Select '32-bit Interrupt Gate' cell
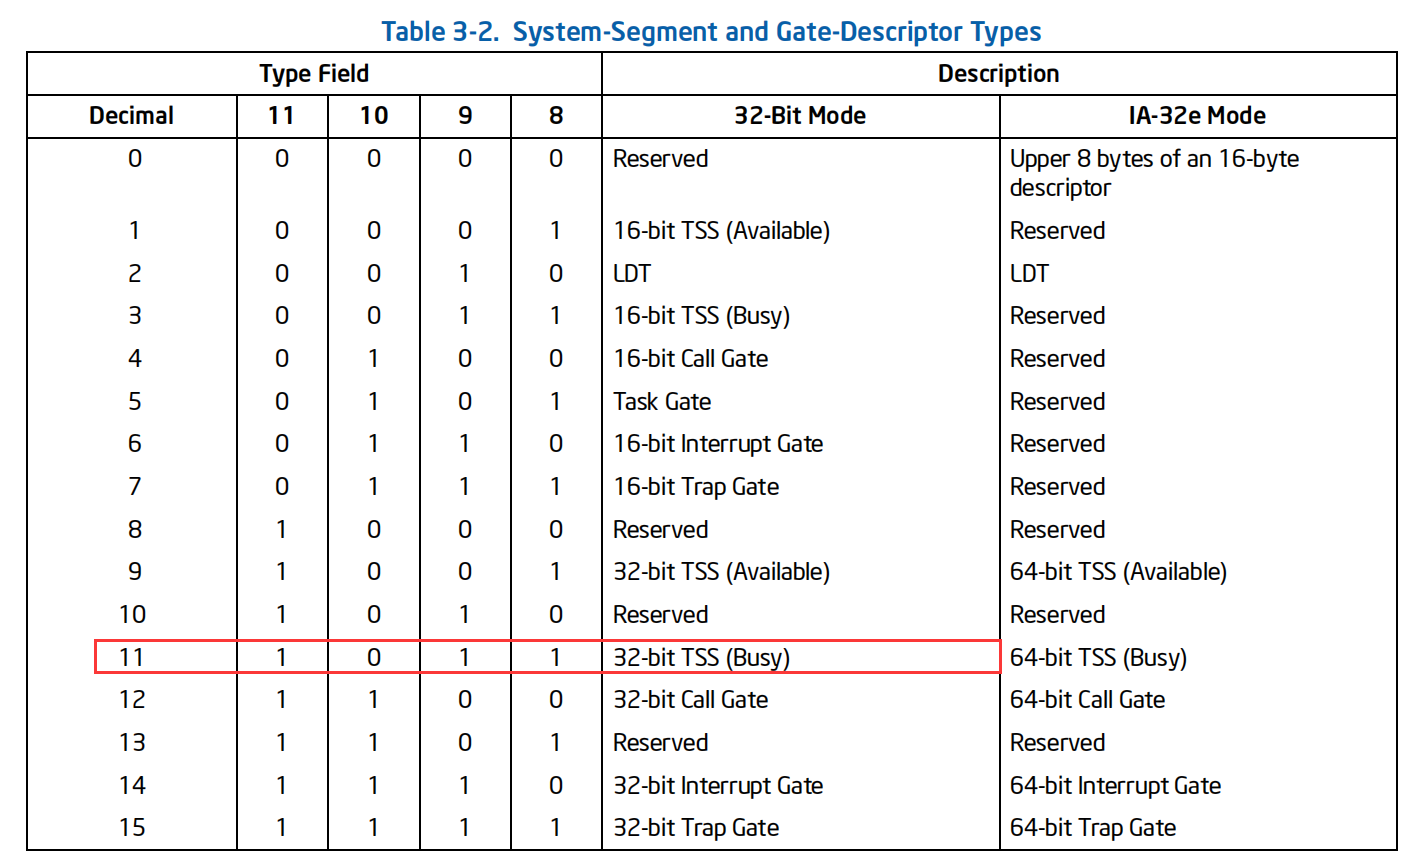 click(718, 786)
